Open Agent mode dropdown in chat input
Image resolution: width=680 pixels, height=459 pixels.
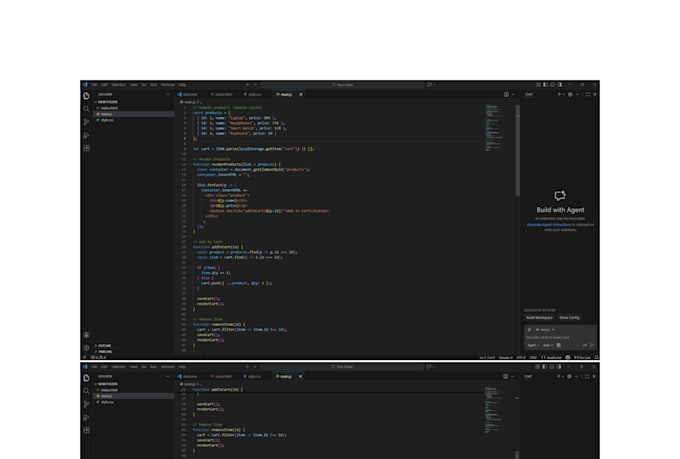pos(533,345)
